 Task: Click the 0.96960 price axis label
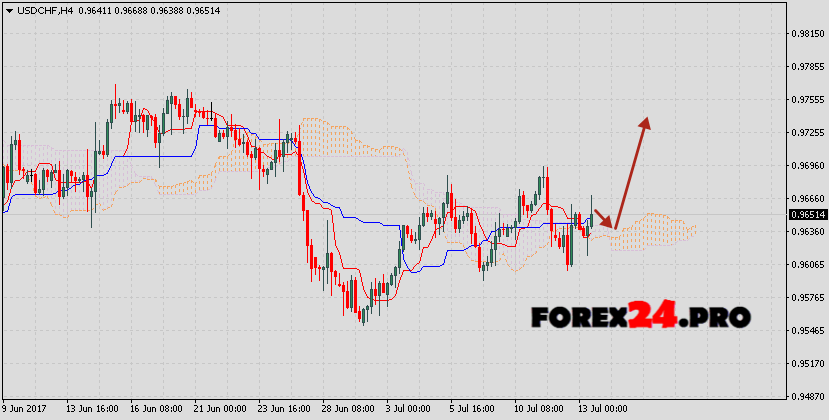807,166
